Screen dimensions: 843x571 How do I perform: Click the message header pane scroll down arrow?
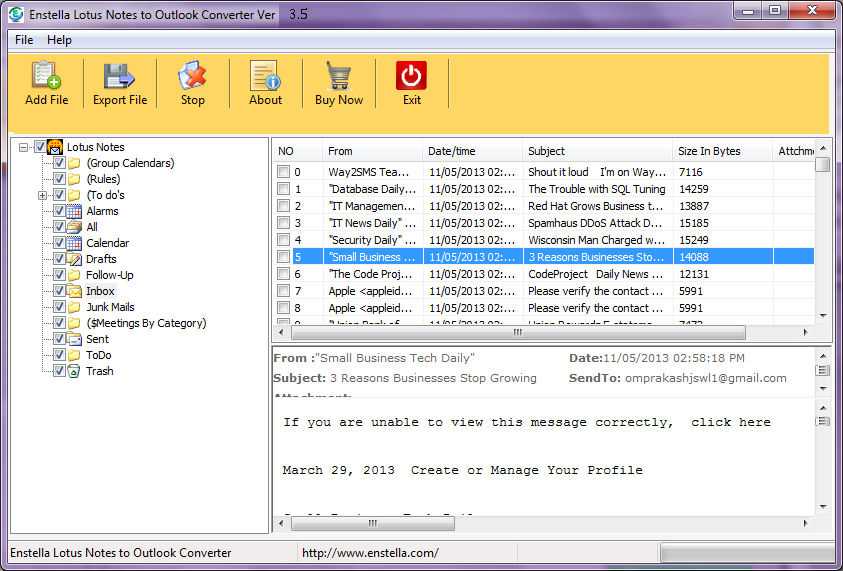(823, 389)
